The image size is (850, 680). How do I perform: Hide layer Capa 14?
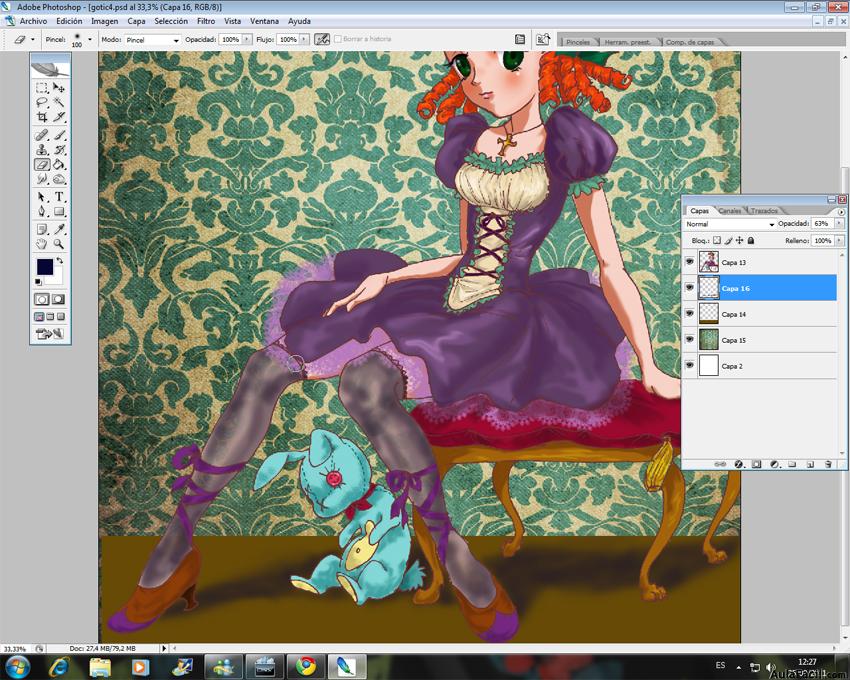[x=690, y=314]
